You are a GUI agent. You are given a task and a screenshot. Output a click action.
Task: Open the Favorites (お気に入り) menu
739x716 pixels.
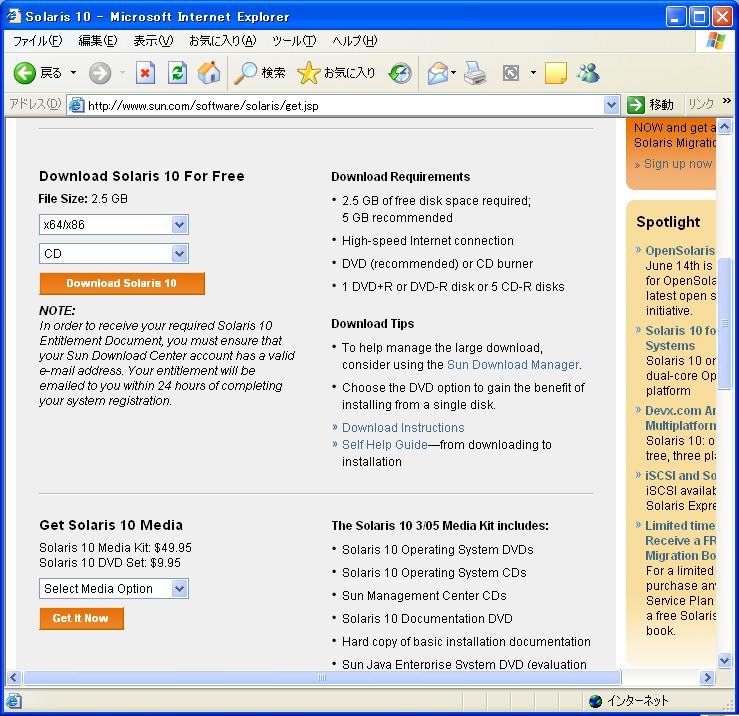[222, 41]
